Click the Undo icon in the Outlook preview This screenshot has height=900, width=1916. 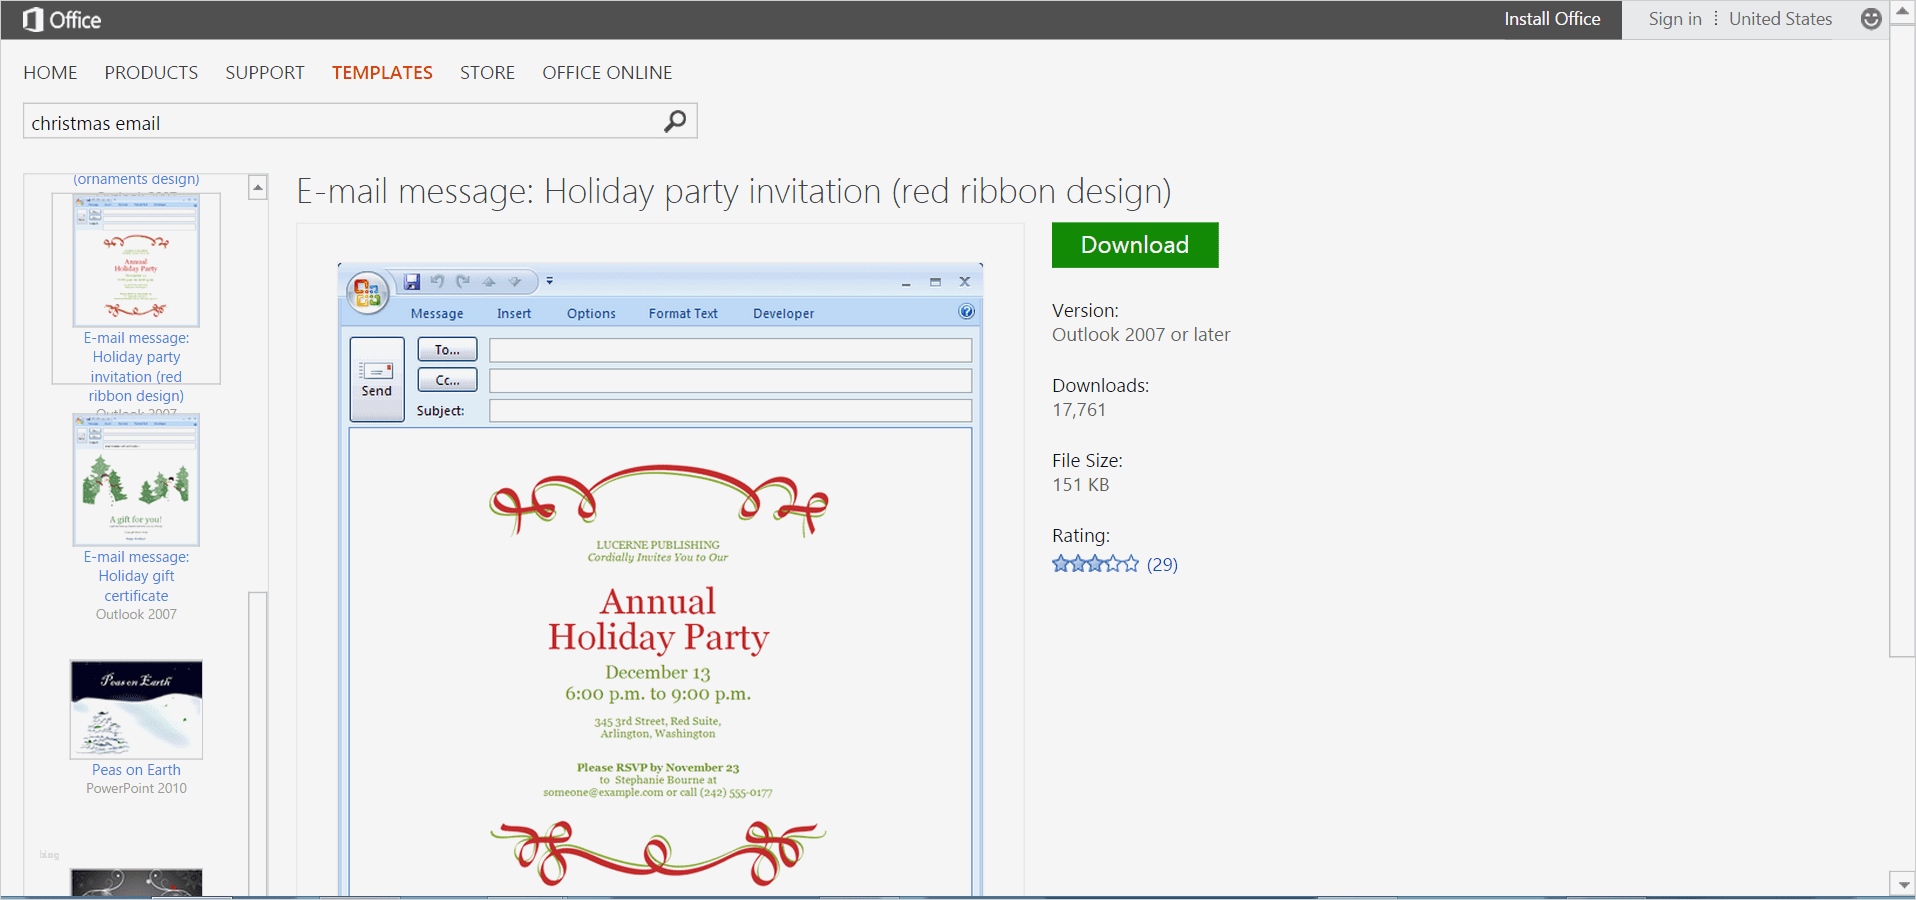coord(437,282)
